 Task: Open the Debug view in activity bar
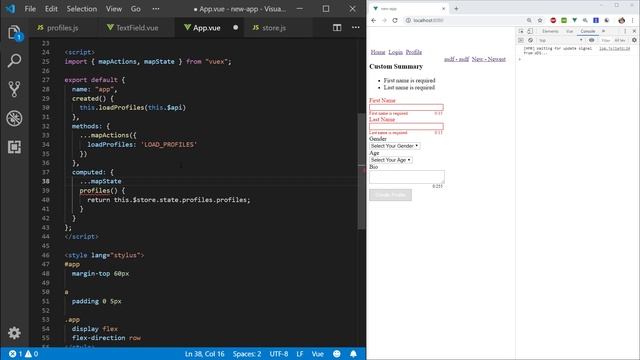pos(14,118)
